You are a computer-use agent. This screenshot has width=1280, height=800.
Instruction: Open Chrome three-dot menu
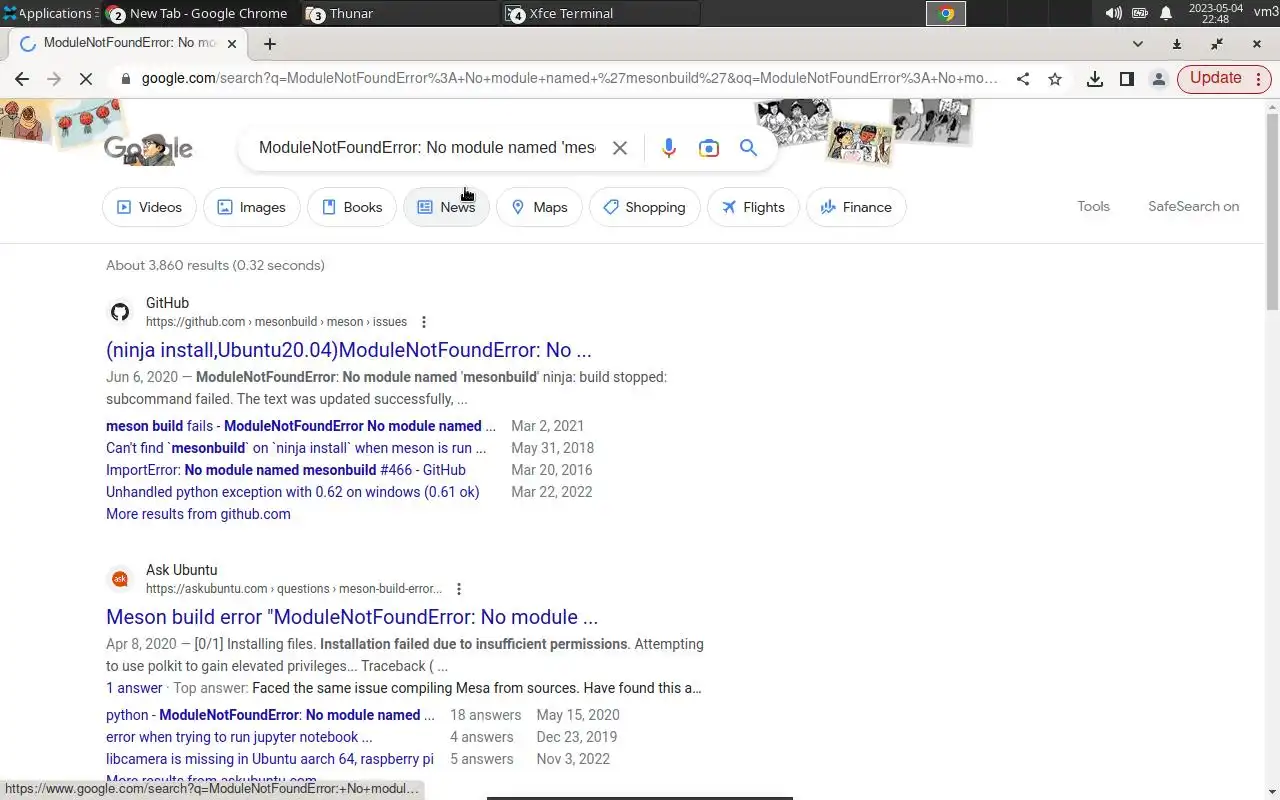tap(1258, 79)
